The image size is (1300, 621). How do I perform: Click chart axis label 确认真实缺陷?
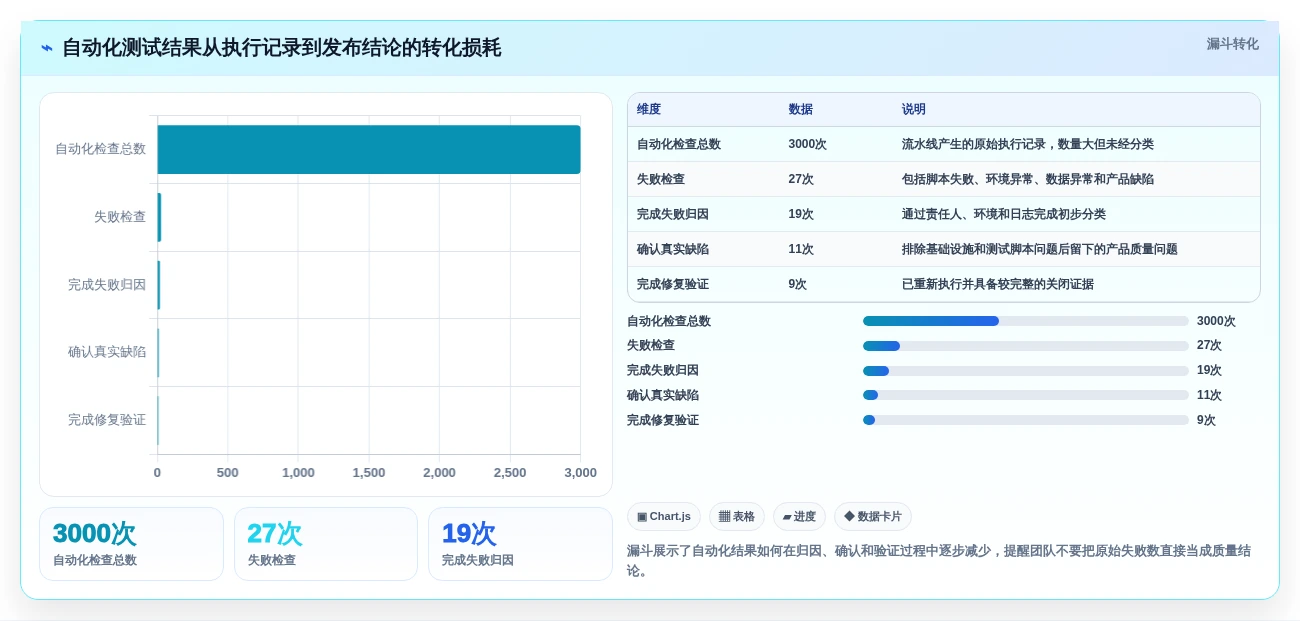tap(107, 352)
